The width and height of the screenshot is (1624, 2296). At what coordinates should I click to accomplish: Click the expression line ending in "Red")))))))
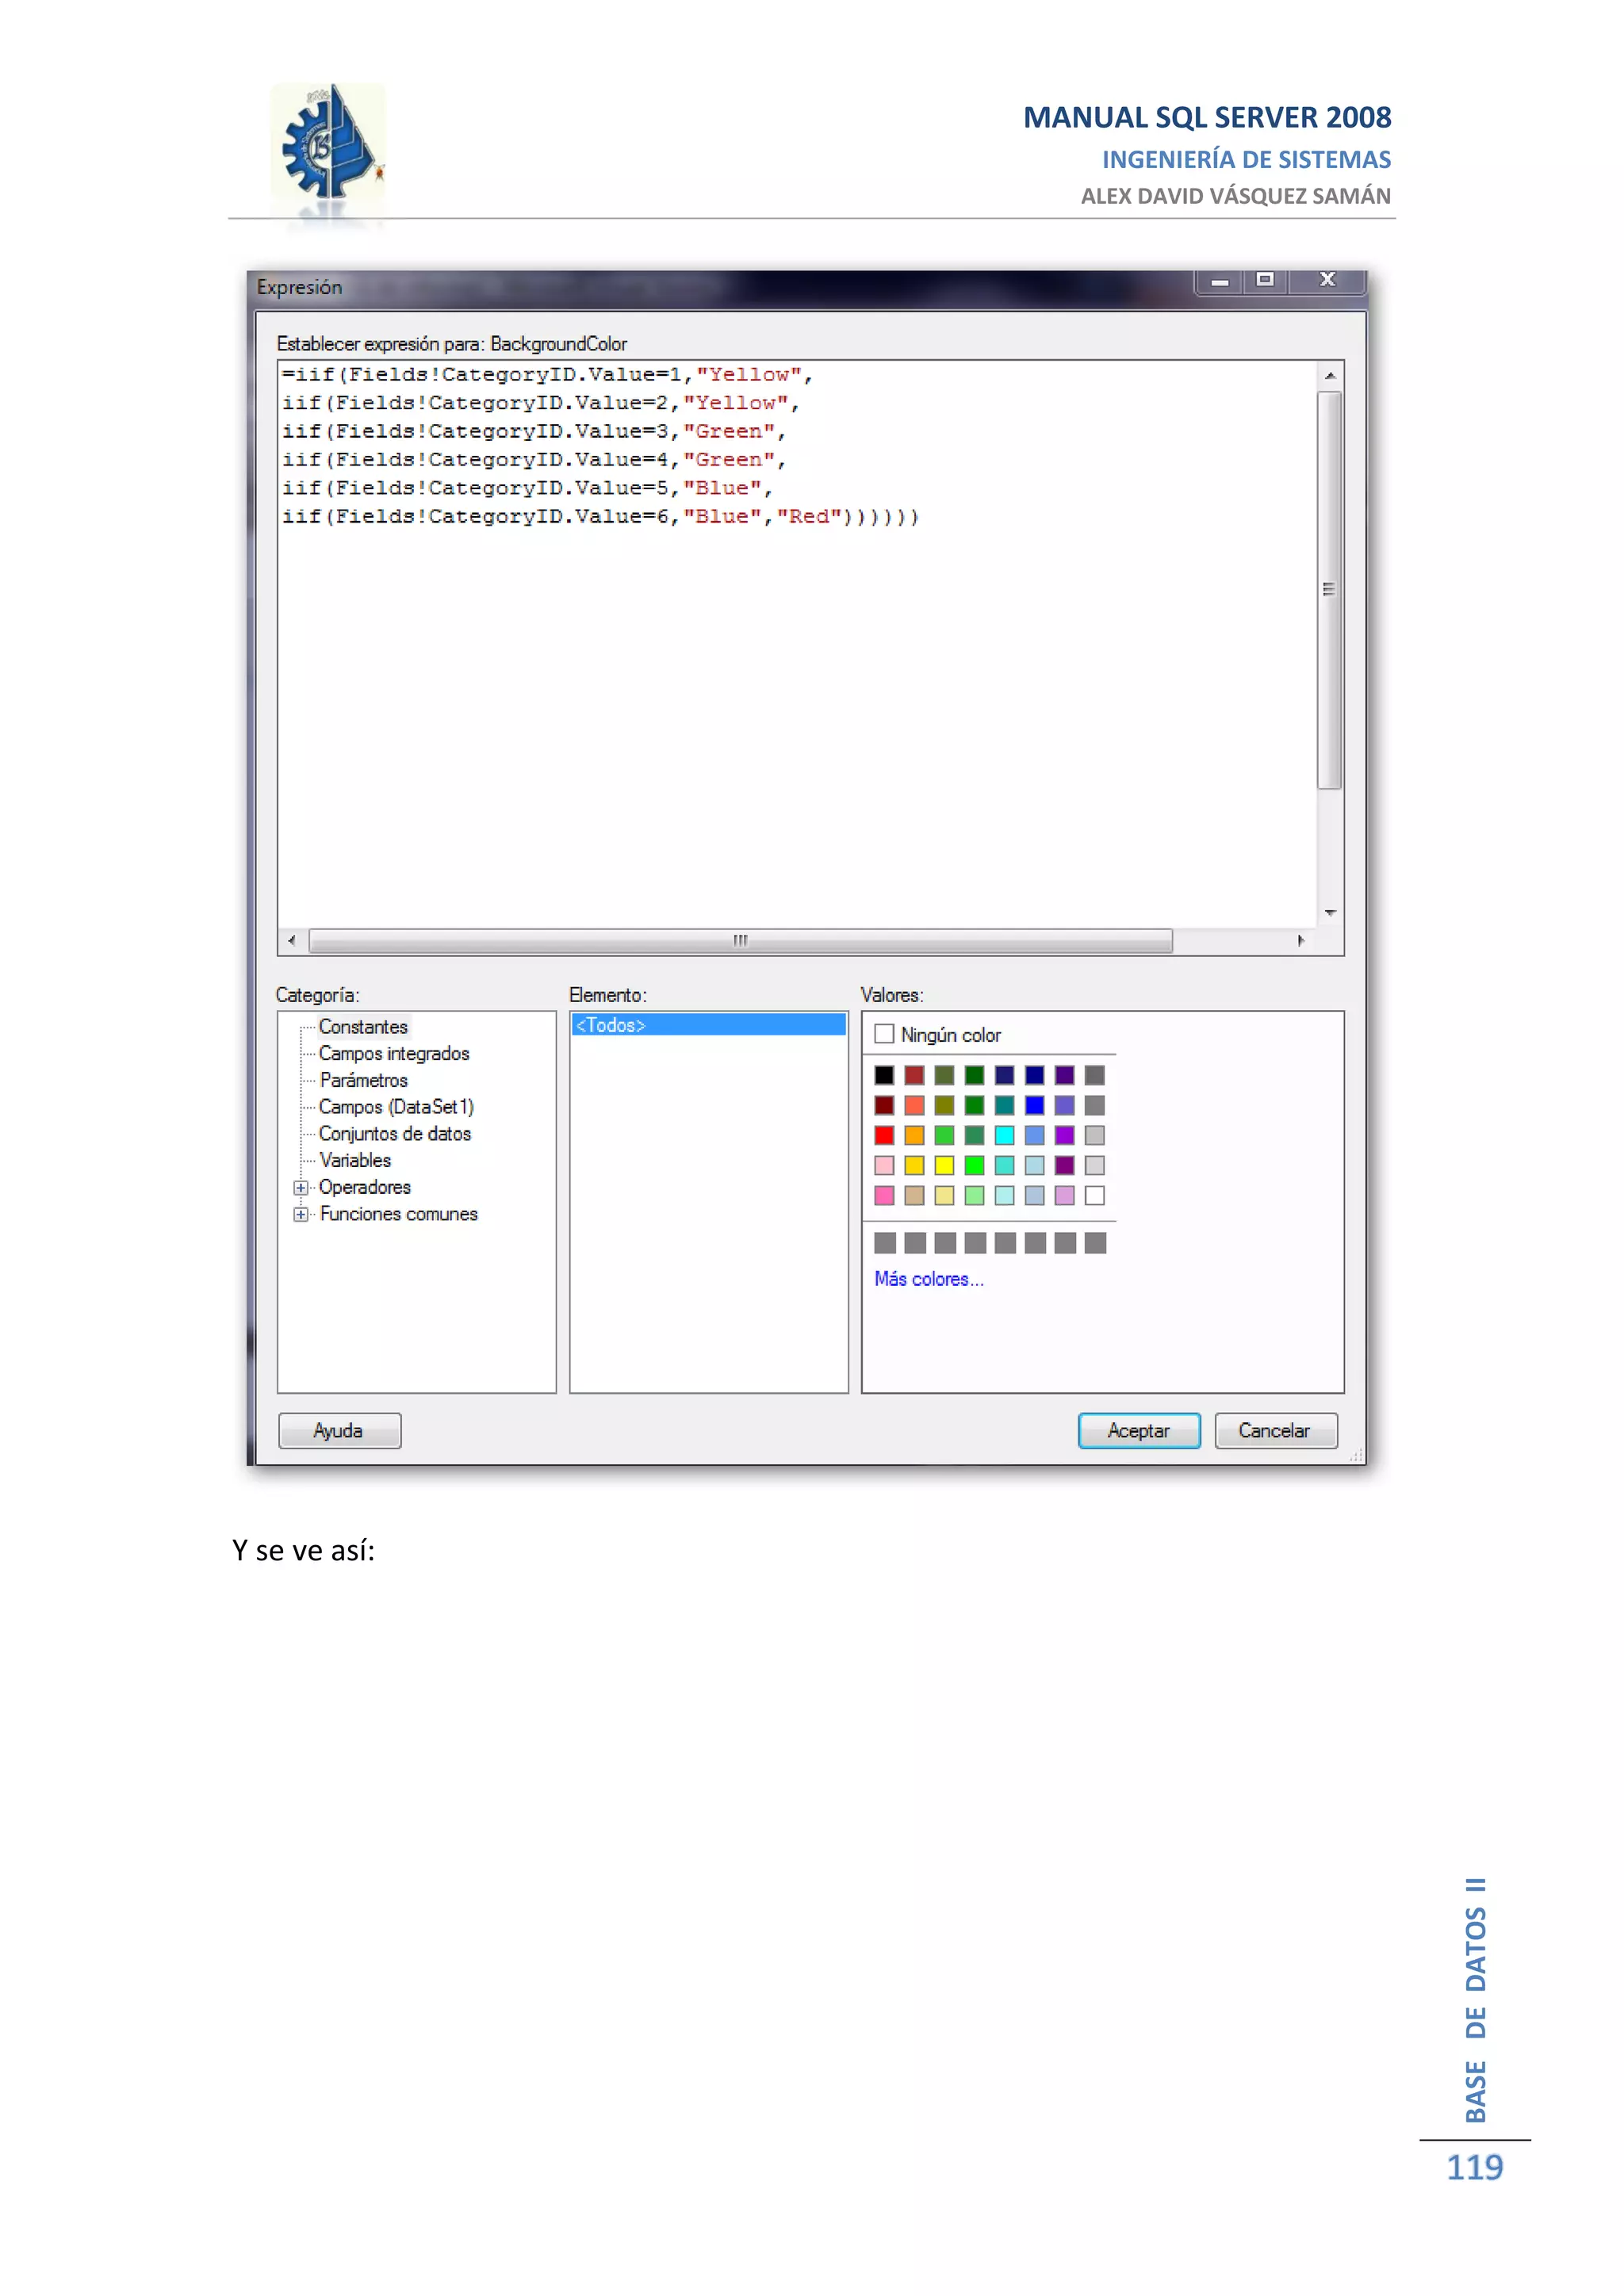tap(600, 517)
